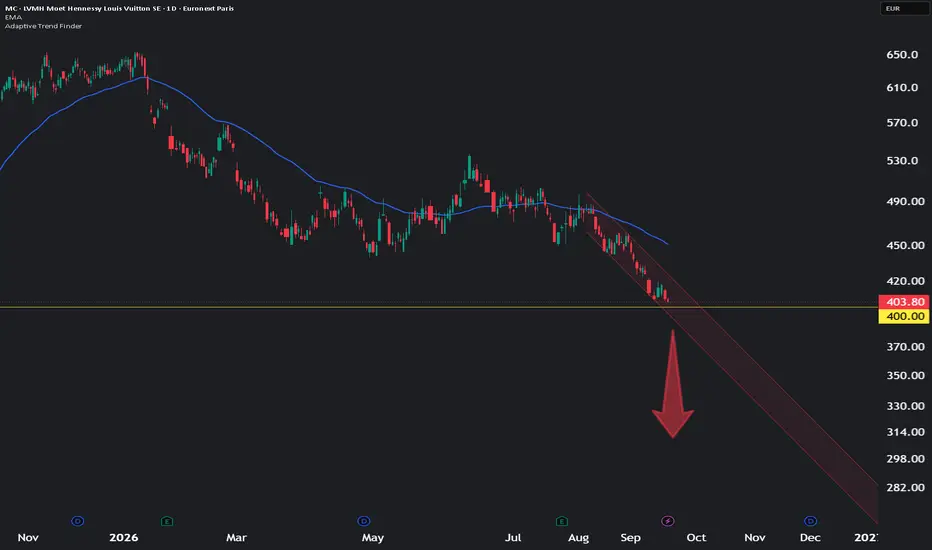Click the red 403.80 current price label

(x=904, y=302)
